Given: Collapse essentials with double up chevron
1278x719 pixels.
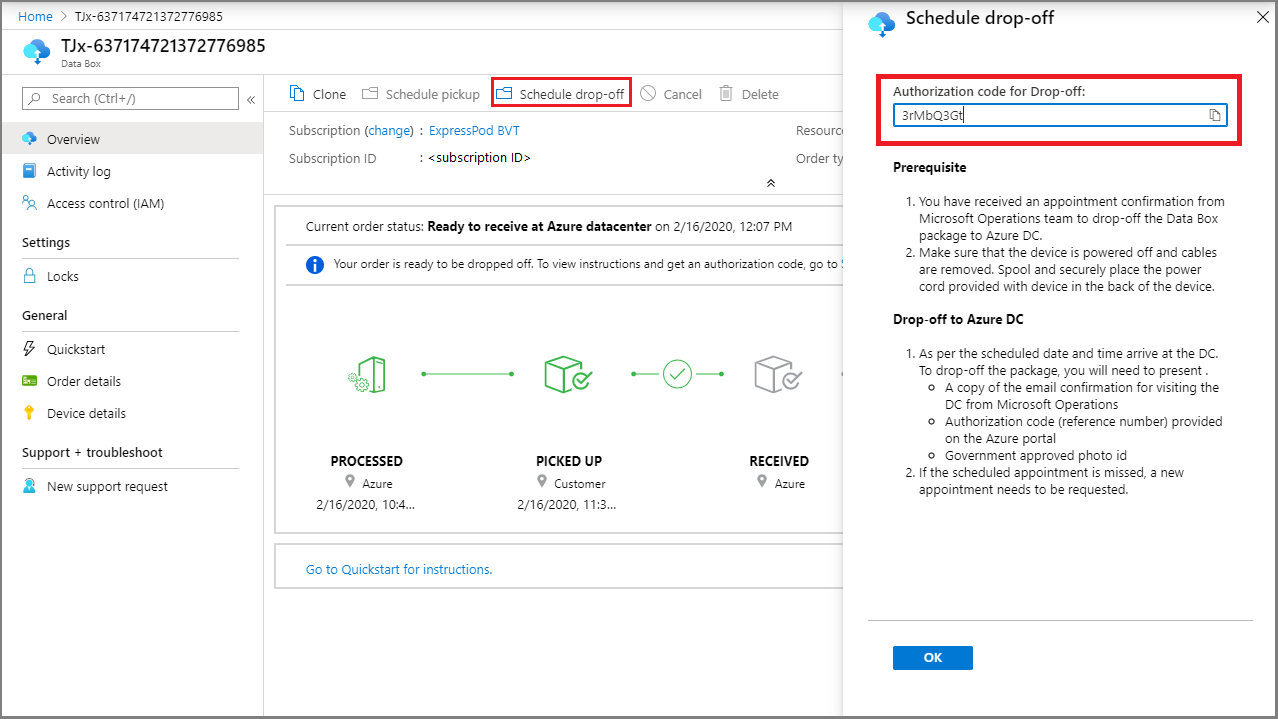Looking at the screenshot, I should click(x=770, y=183).
